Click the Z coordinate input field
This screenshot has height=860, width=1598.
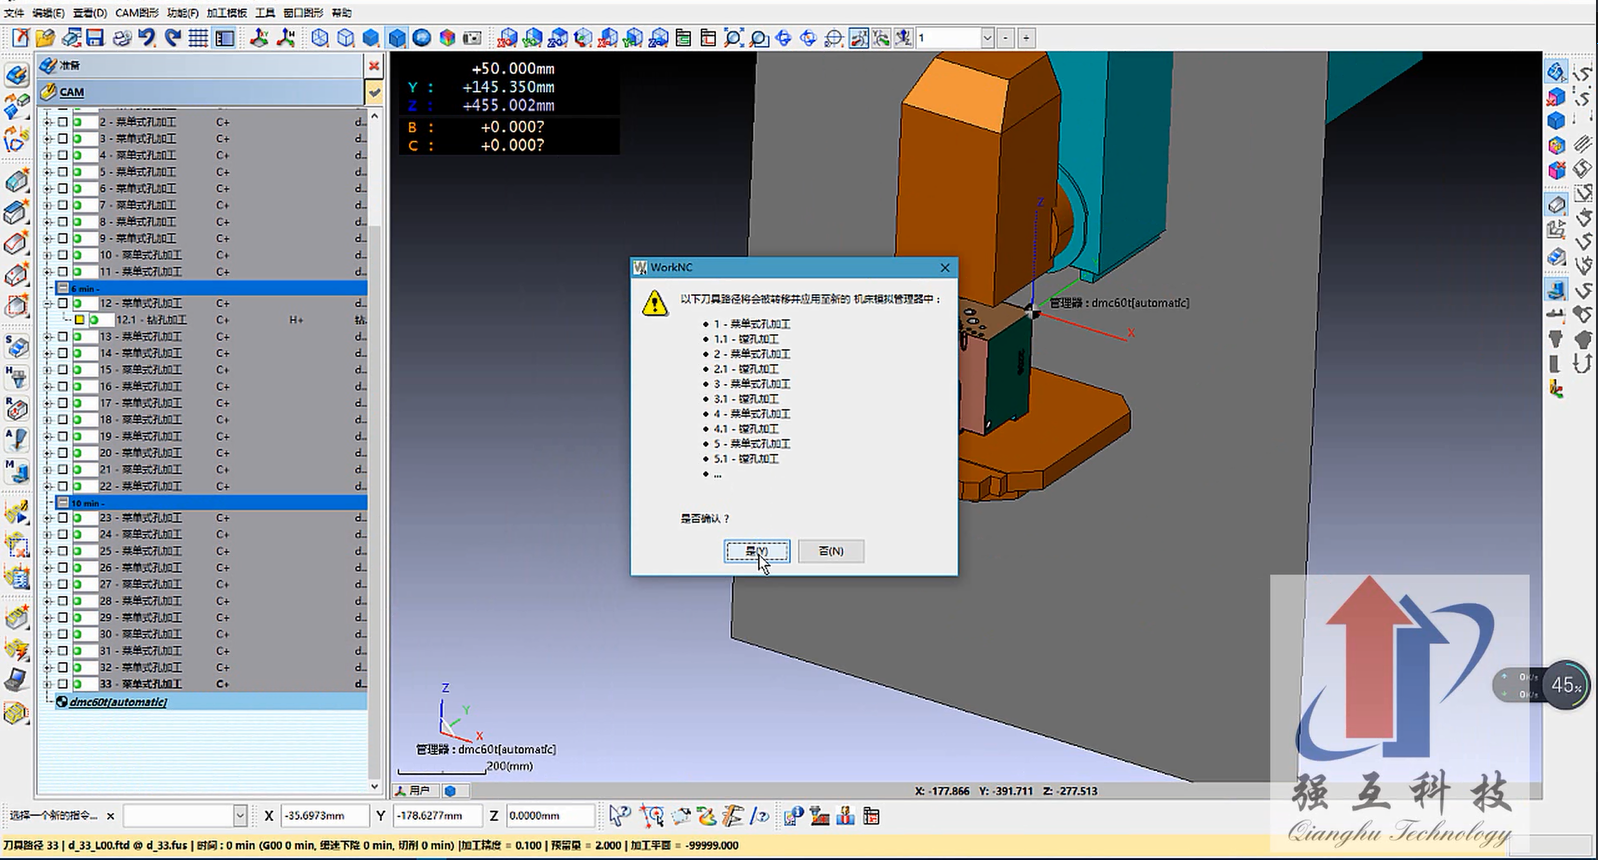tap(549, 816)
